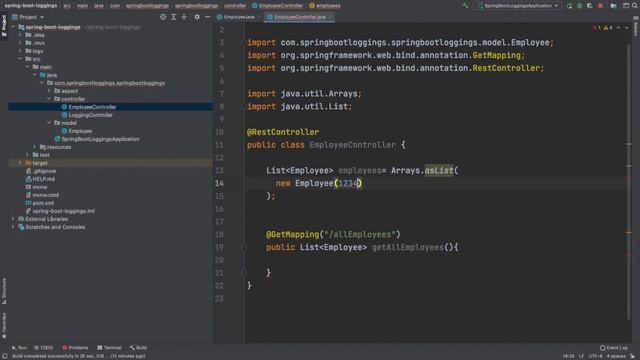
Task: Select com.springbootloggings.springbootloggings package node
Action: (109, 83)
